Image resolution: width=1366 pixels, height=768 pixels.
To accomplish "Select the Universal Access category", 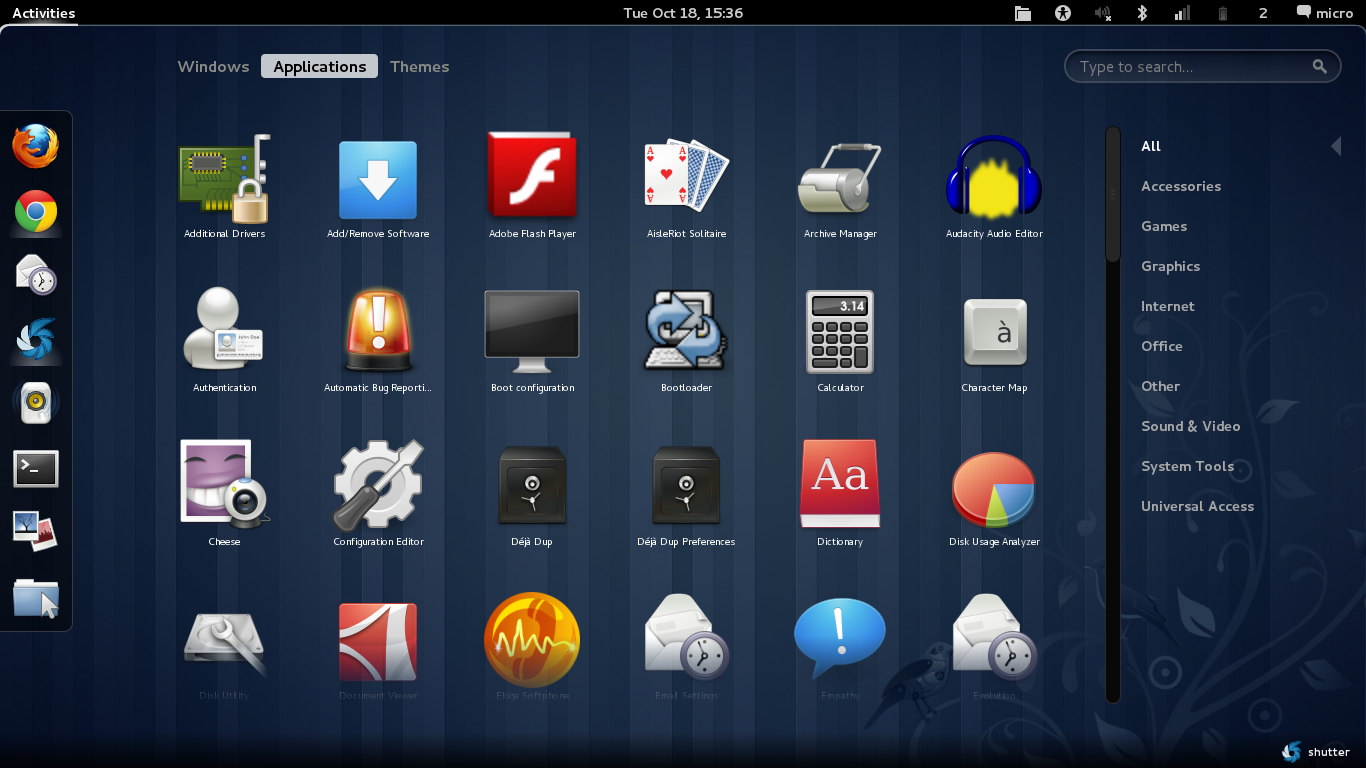I will click(1197, 506).
